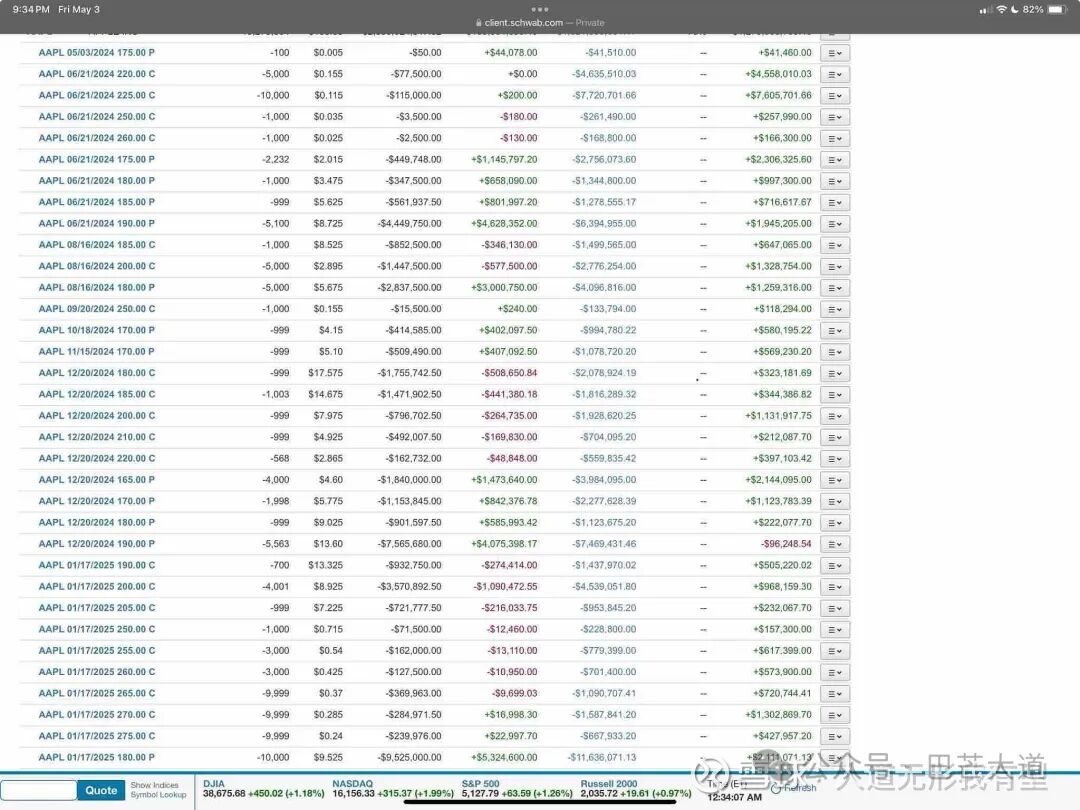The height and width of the screenshot is (810, 1080).
Task: Open the AAPL 01/17/2025 265.00 C position link
Action: click(96, 693)
